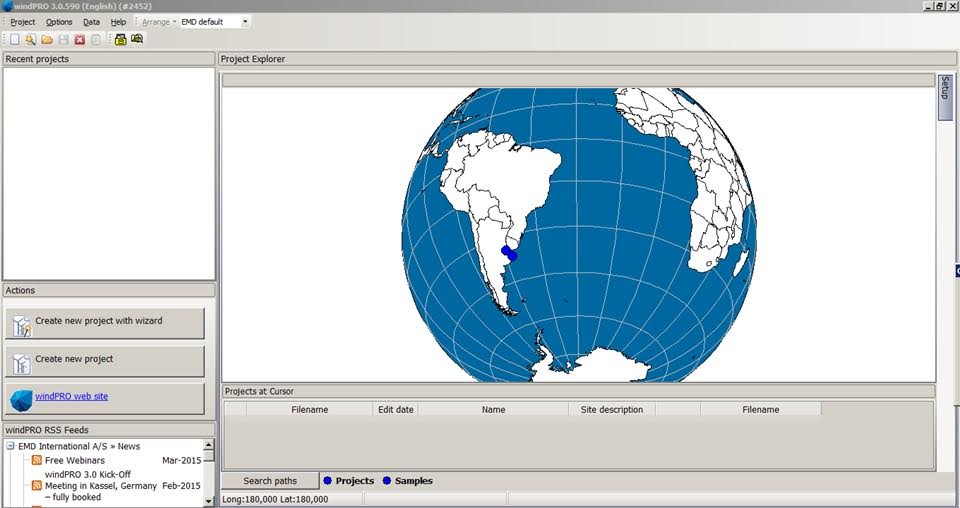Click the blue dot next to Samples
960x508 pixels.
(x=387, y=480)
